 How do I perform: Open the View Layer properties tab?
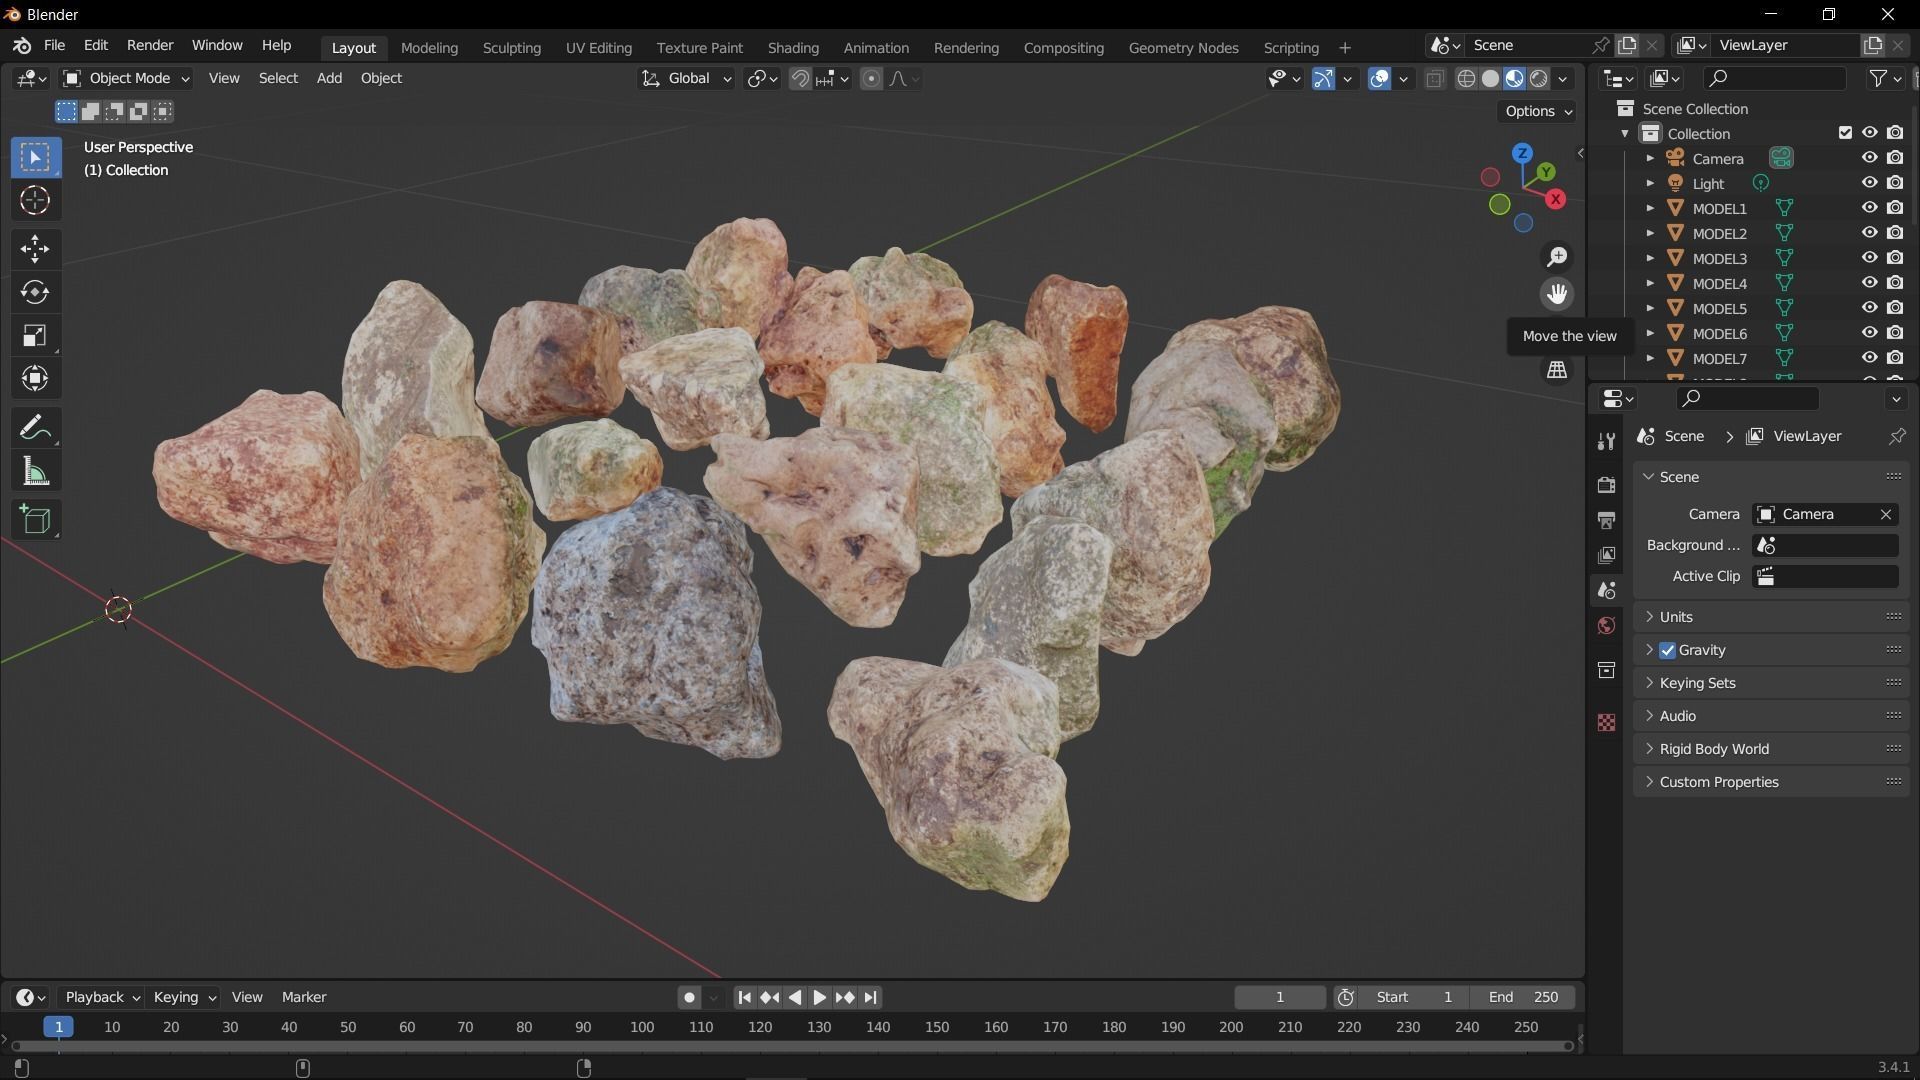click(1606, 555)
